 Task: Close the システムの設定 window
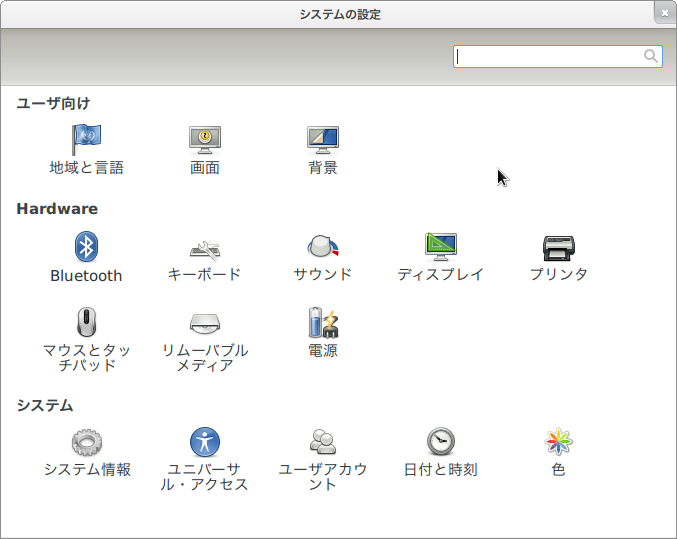coord(665,13)
